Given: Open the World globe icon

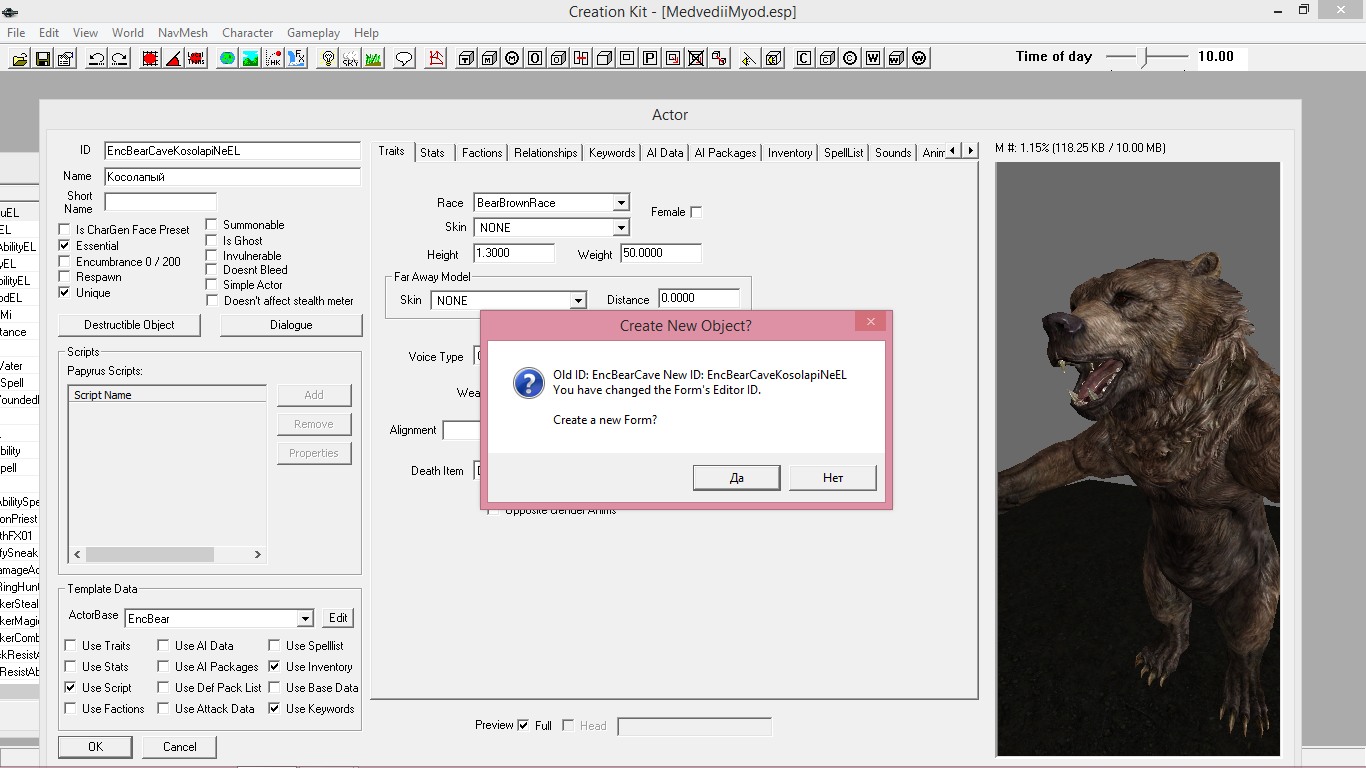Looking at the screenshot, I should (x=228, y=59).
